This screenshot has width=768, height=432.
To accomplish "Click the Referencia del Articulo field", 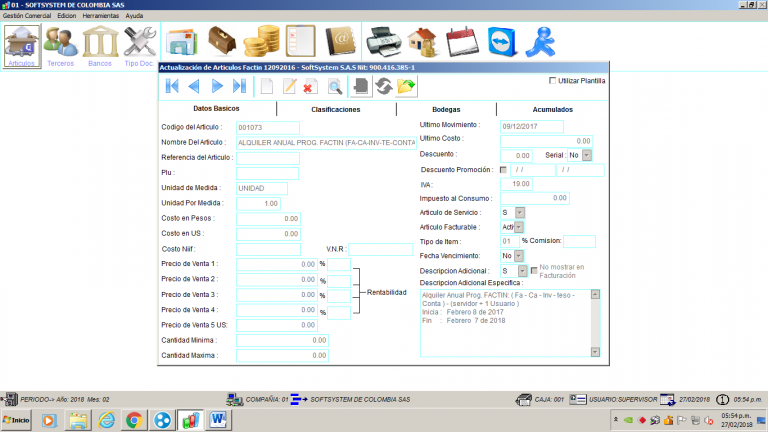I will (x=267, y=158).
